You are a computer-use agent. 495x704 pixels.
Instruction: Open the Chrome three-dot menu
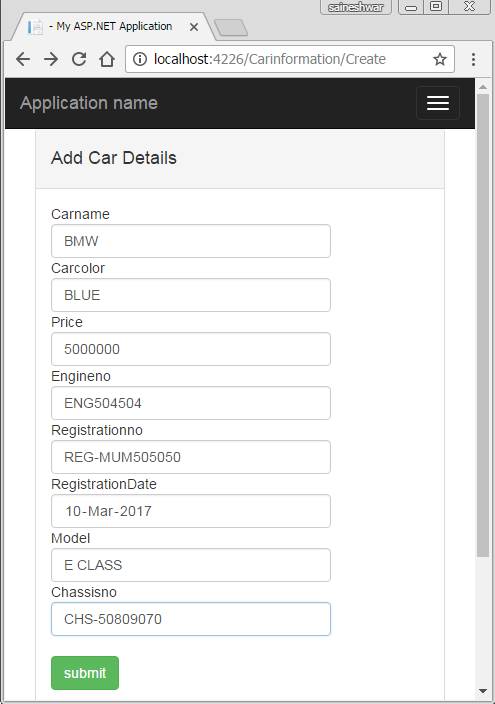[473, 59]
